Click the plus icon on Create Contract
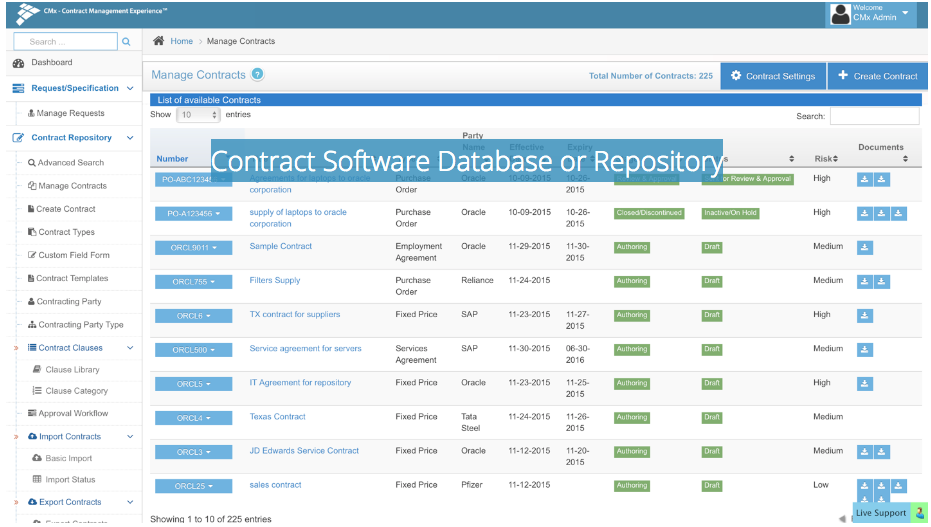 (843, 75)
